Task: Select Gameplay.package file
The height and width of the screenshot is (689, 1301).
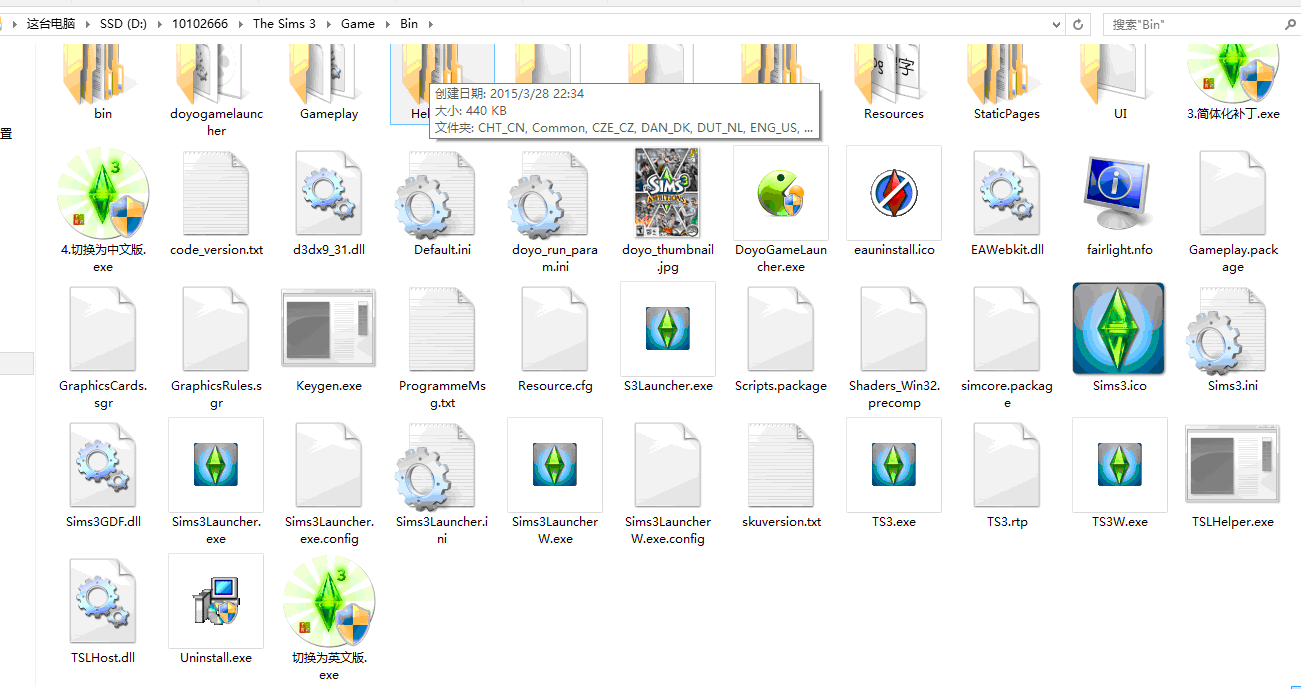Action: coord(1233,211)
